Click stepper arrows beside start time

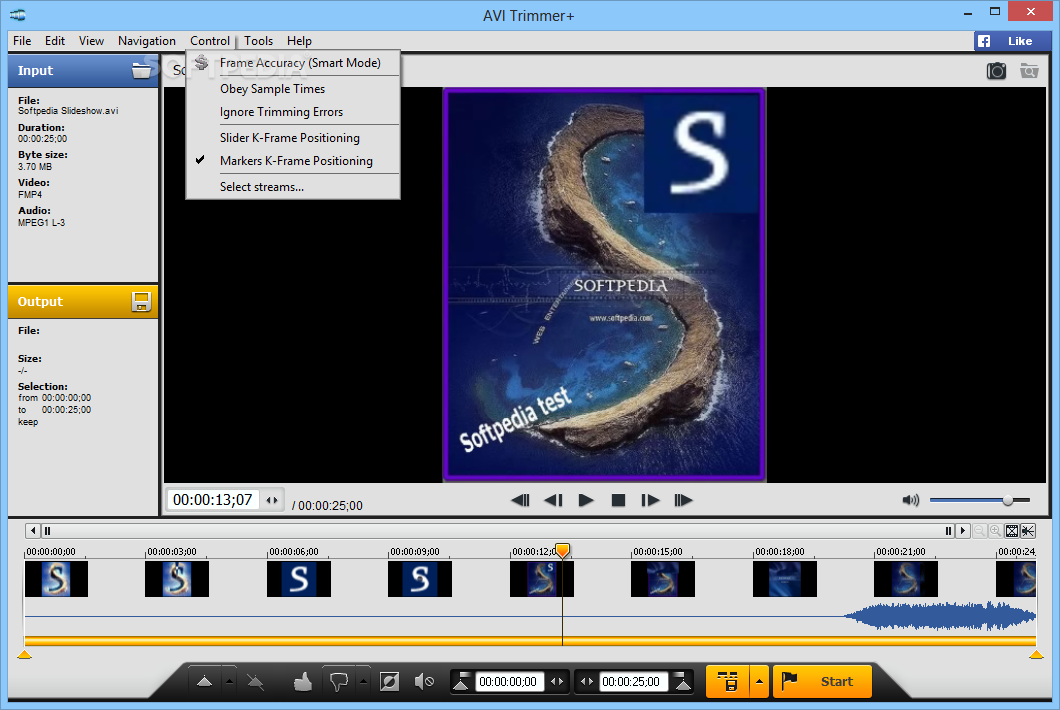(x=557, y=682)
